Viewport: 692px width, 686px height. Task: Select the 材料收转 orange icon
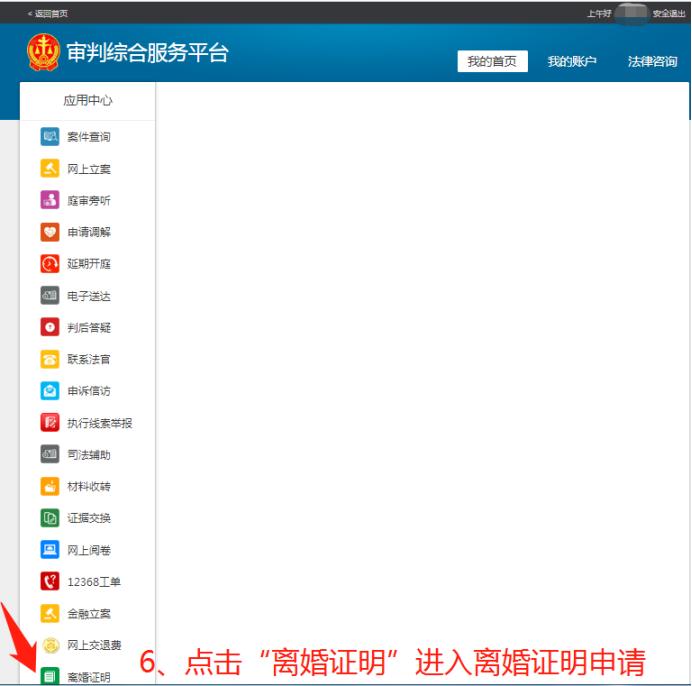click(50, 486)
